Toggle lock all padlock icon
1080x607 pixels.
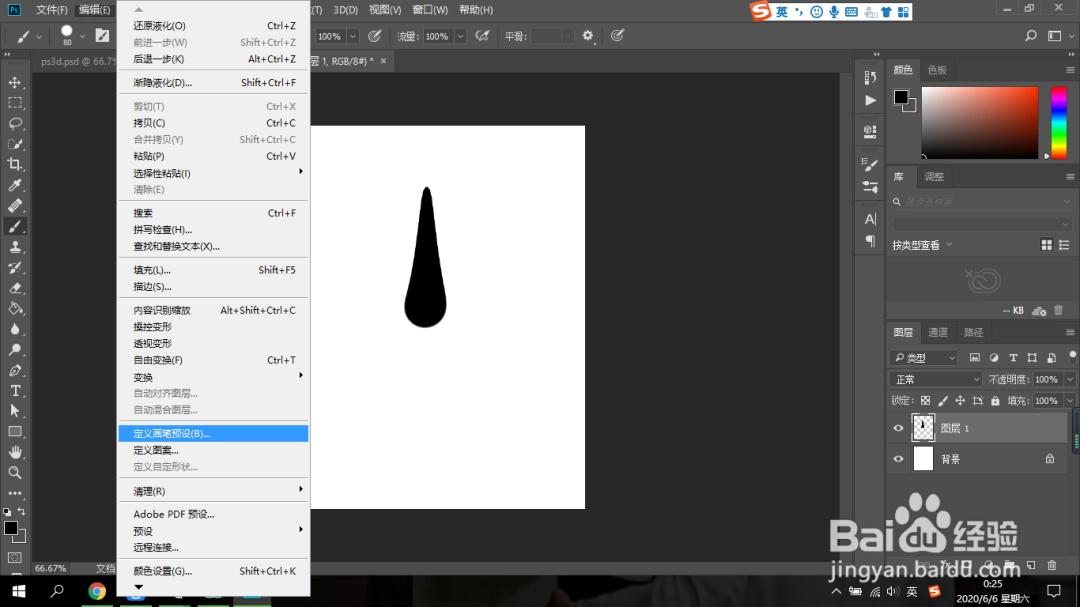point(995,400)
